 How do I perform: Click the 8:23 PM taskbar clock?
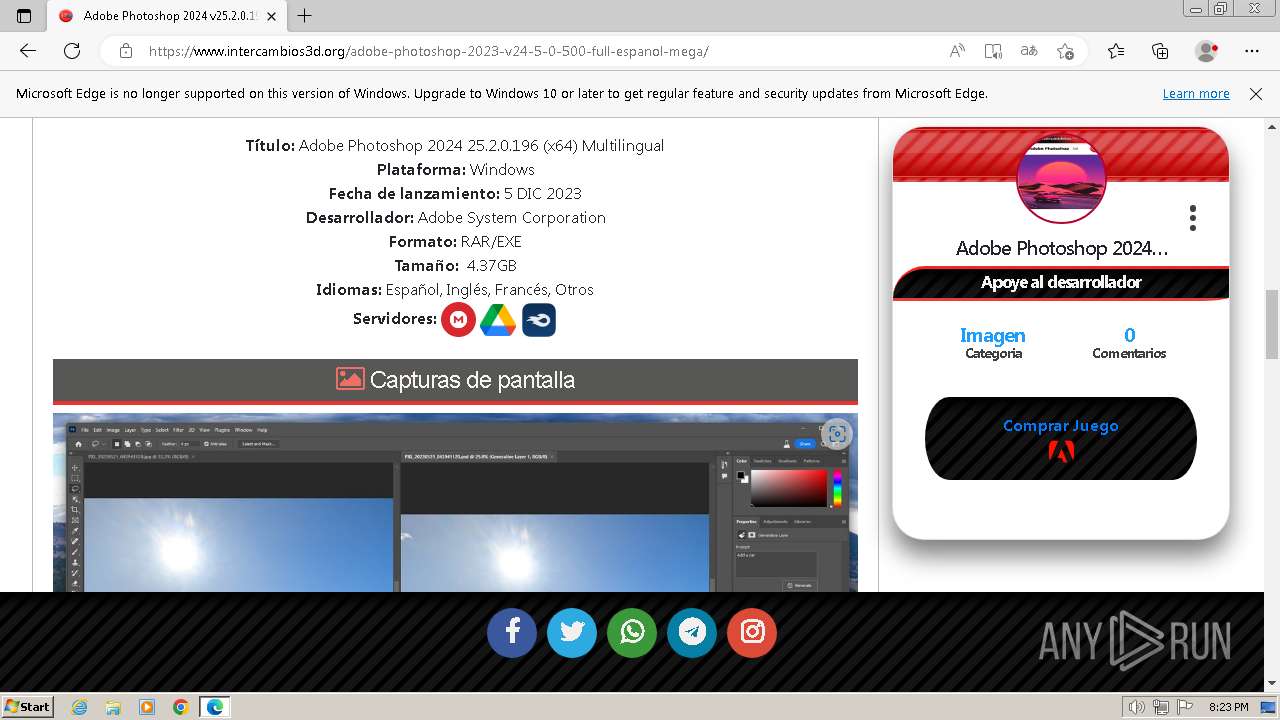(x=1228, y=707)
